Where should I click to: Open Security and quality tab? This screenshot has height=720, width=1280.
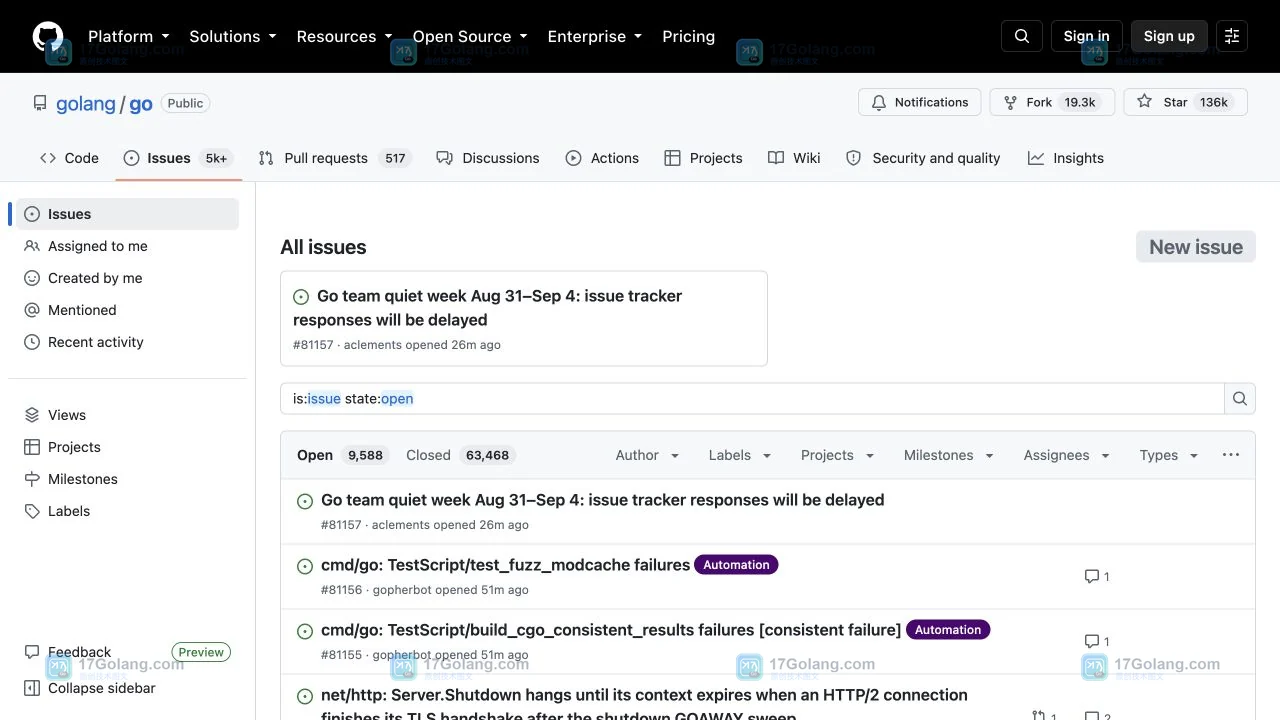pyautogui.click(x=923, y=158)
